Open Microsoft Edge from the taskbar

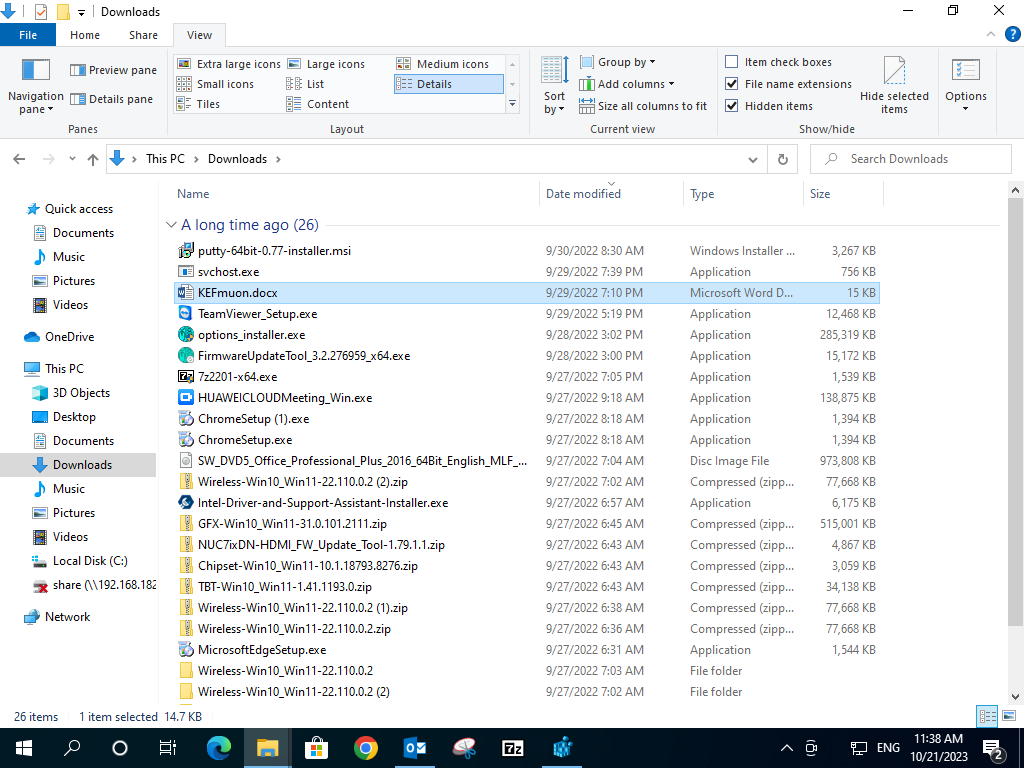[x=218, y=747]
